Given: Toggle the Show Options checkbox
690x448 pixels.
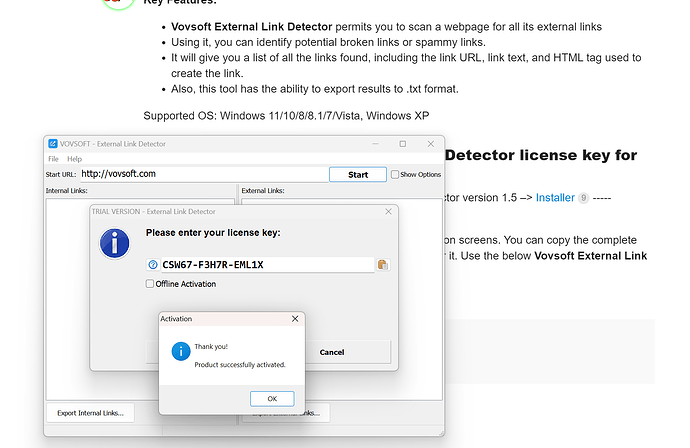Looking at the screenshot, I should [x=395, y=174].
